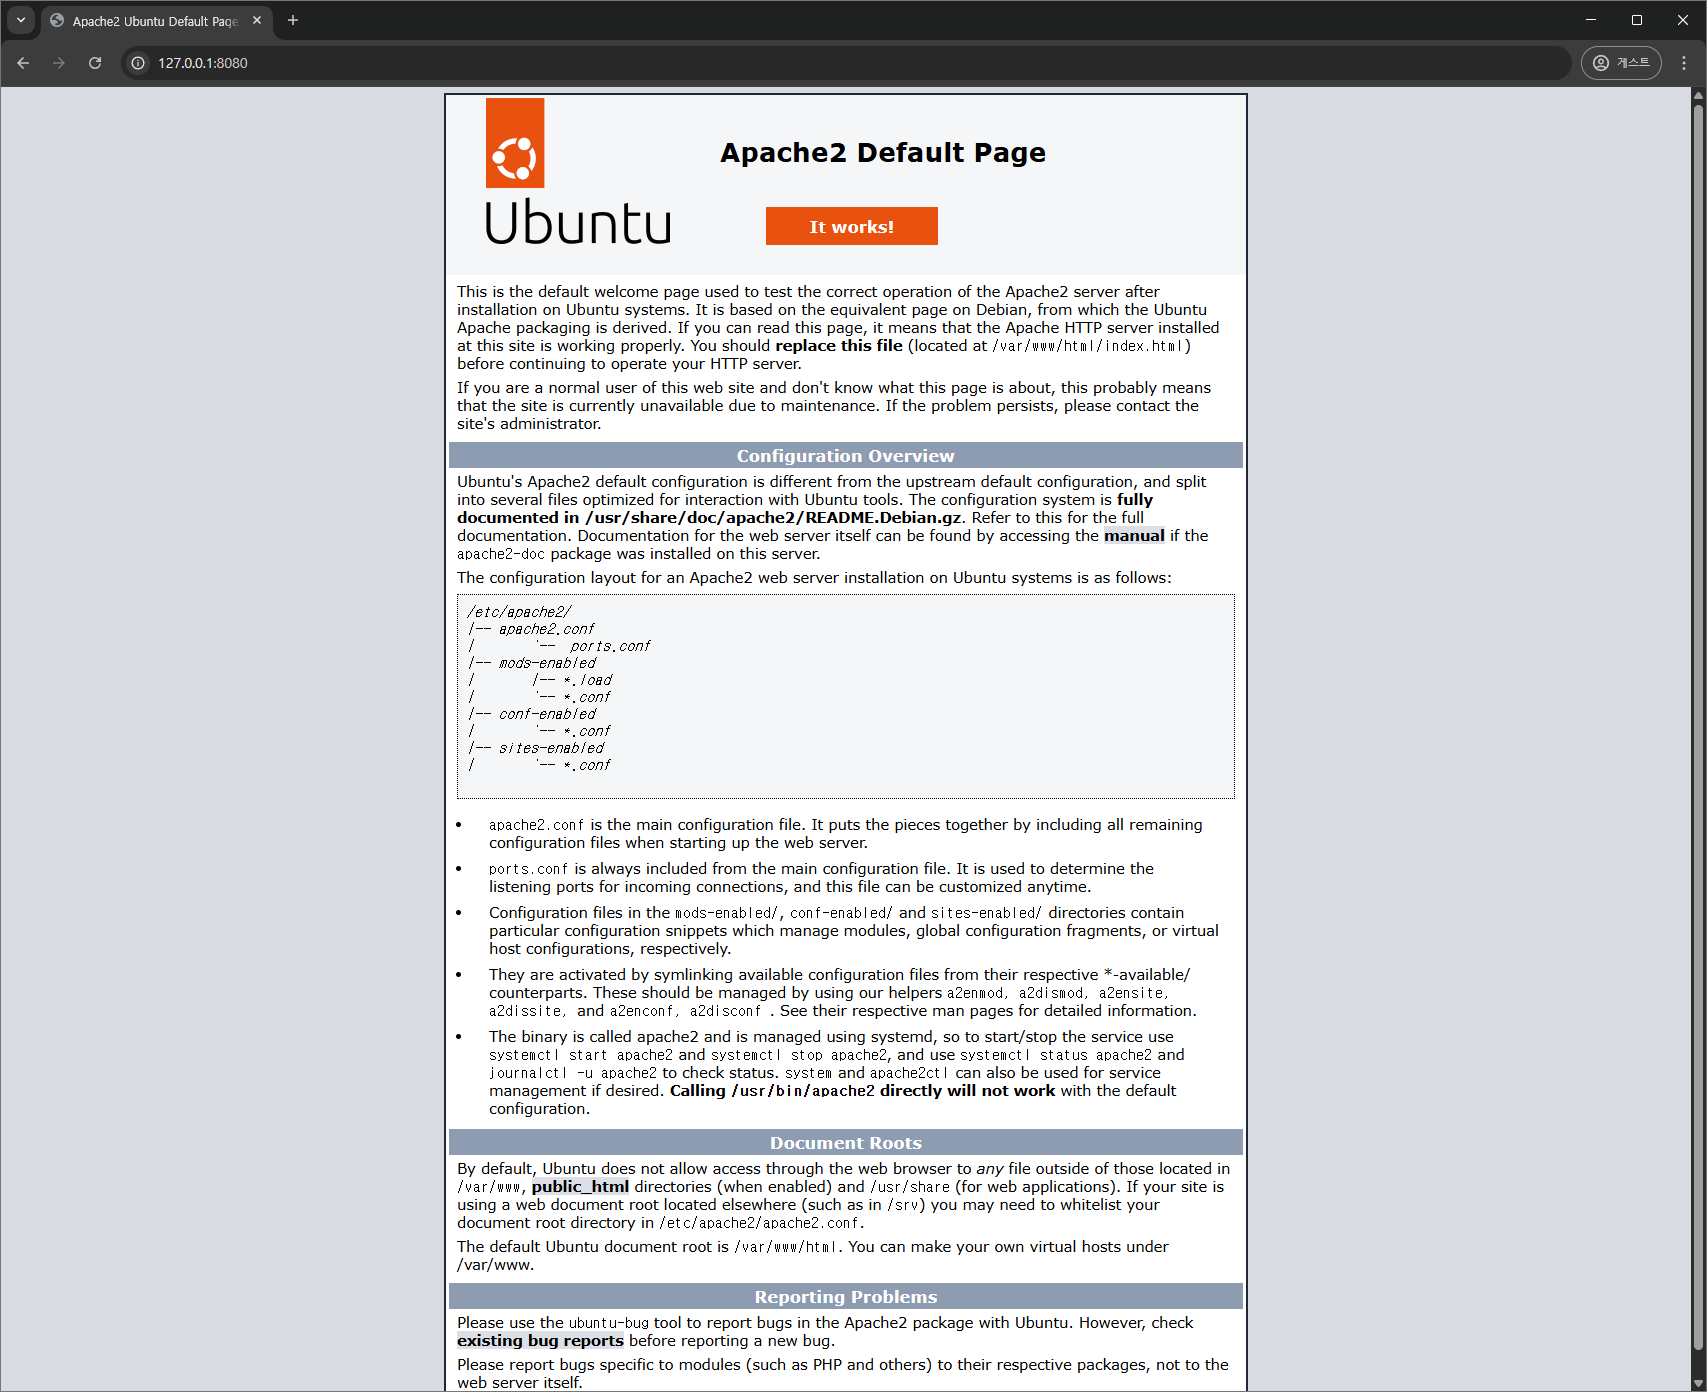Click the Ubuntu logo image
The height and width of the screenshot is (1392, 1707).
[577, 172]
